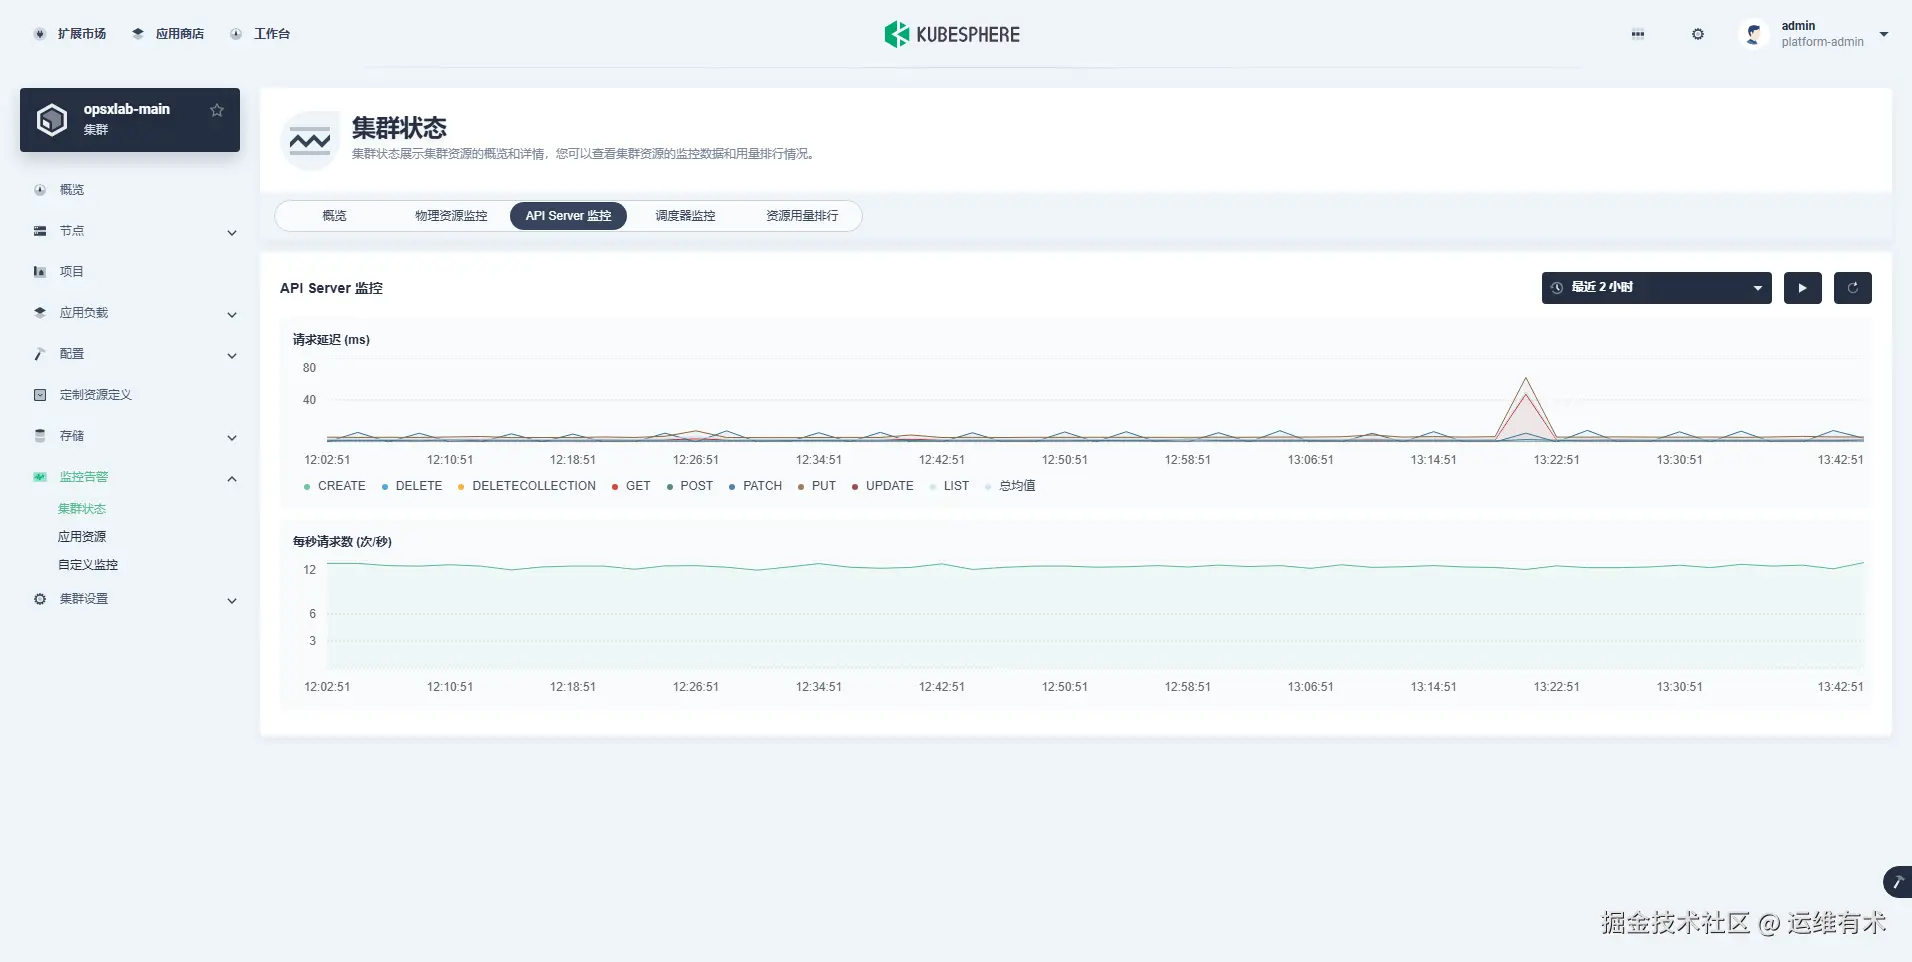Click the opsxlab-main cluster icon
The height and width of the screenshot is (962, 1912).
tap(51, 119)
